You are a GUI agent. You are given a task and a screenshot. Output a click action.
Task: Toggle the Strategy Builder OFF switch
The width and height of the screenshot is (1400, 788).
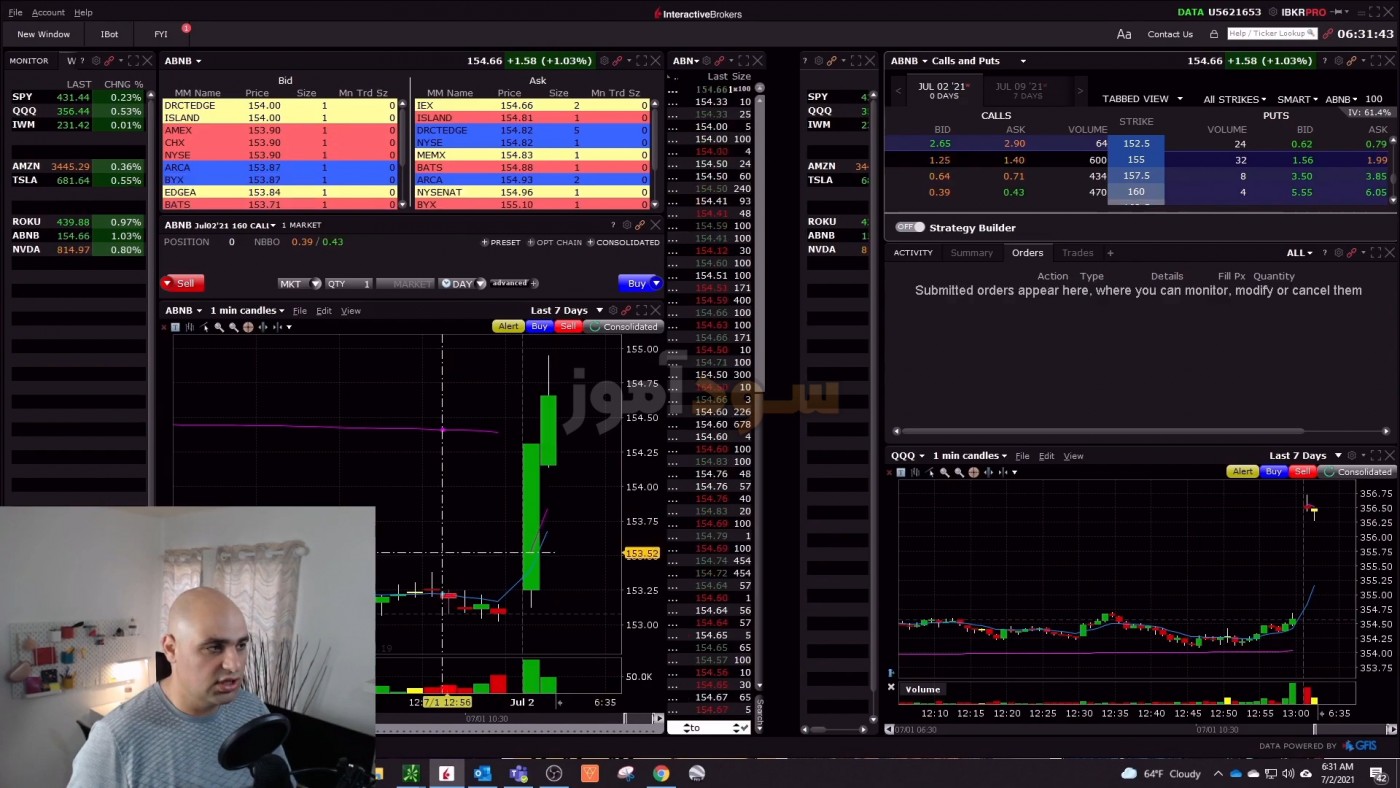tap(908, 227)
